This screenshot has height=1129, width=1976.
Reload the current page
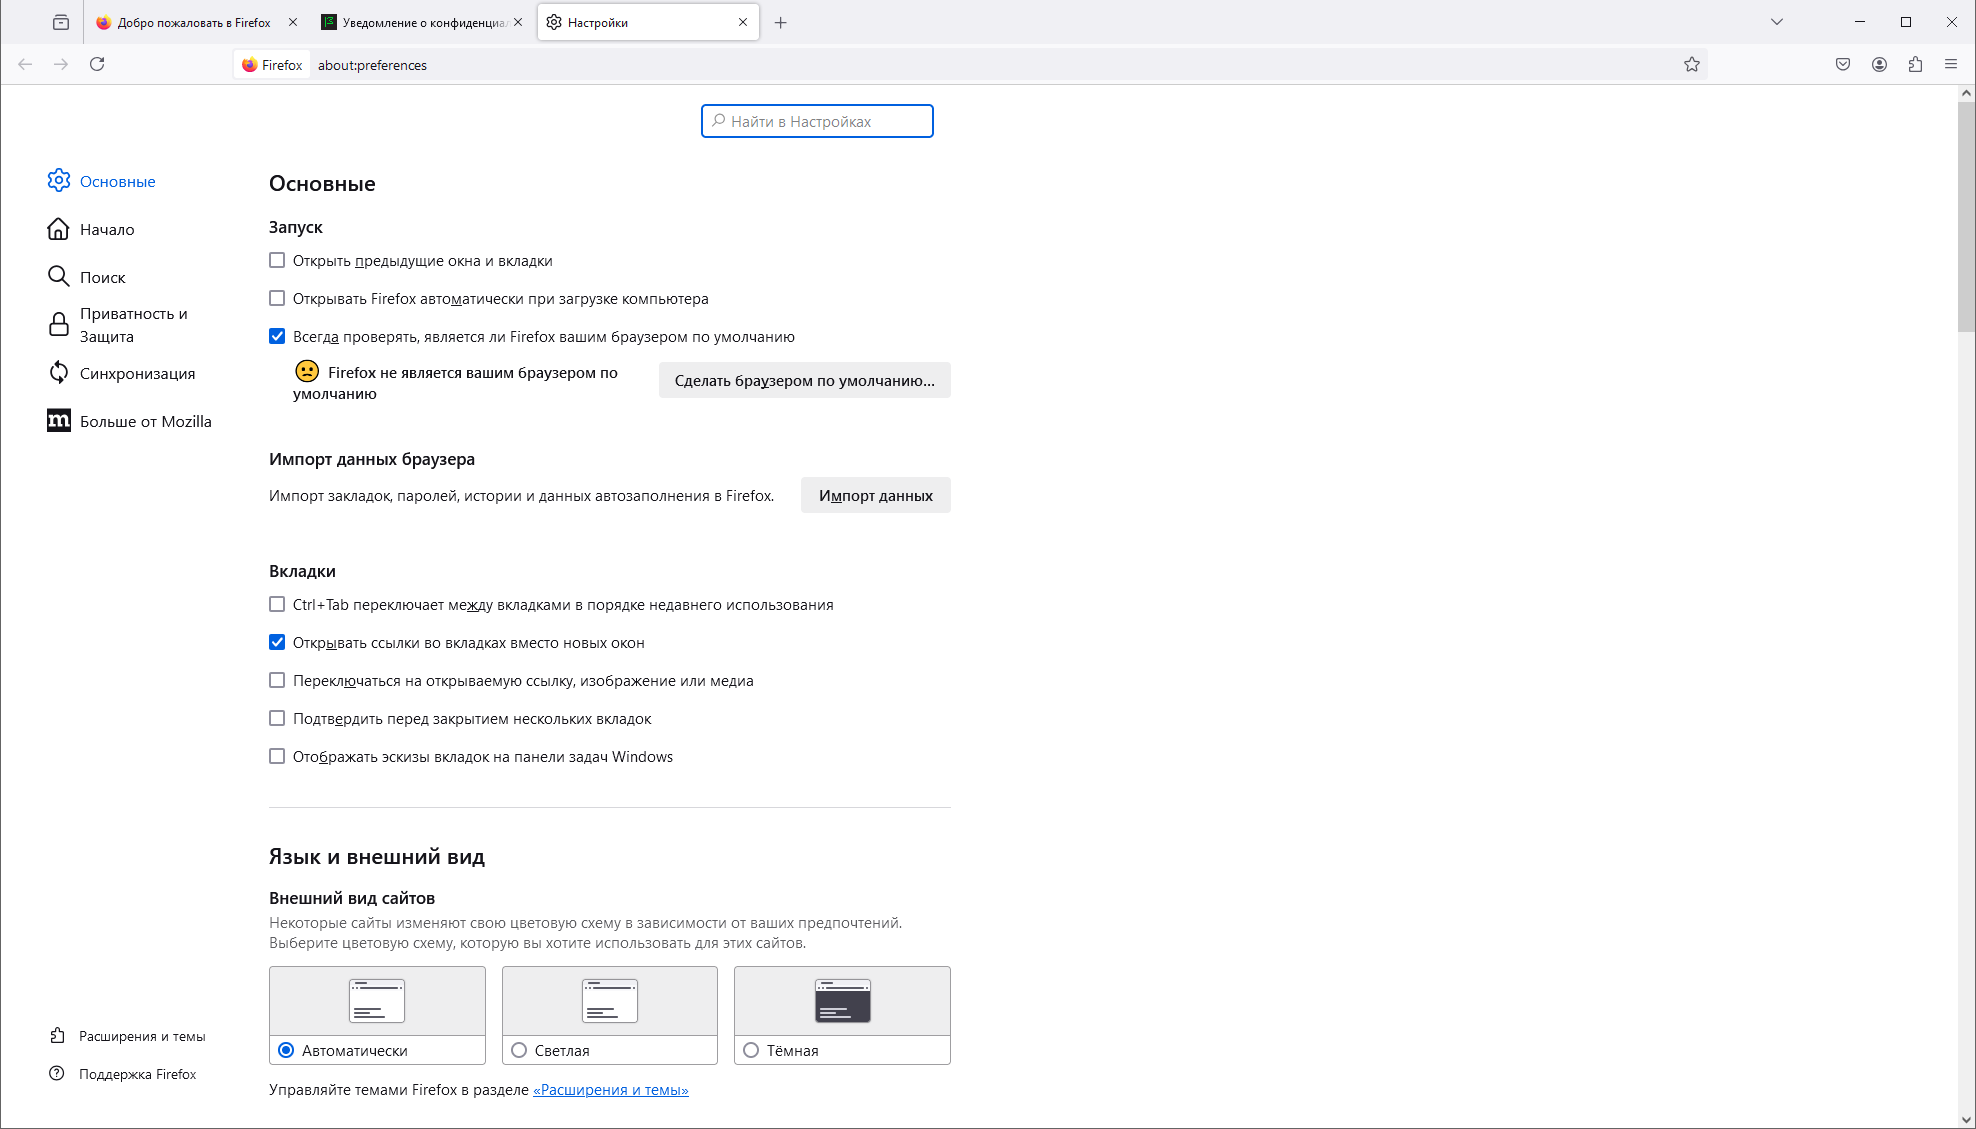click(x=97, y=64)
